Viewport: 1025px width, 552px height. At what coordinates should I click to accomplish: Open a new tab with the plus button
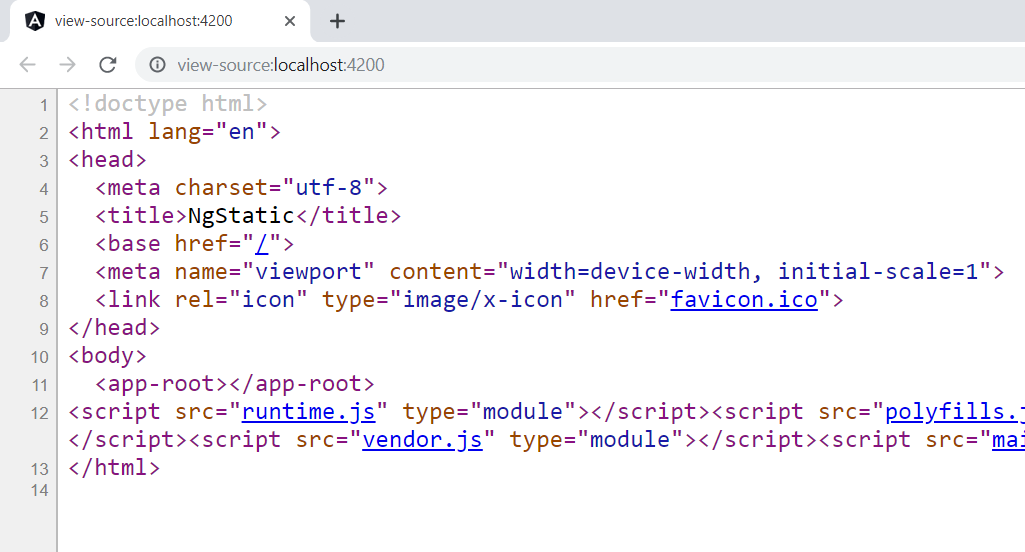click(x=337, y=21)
